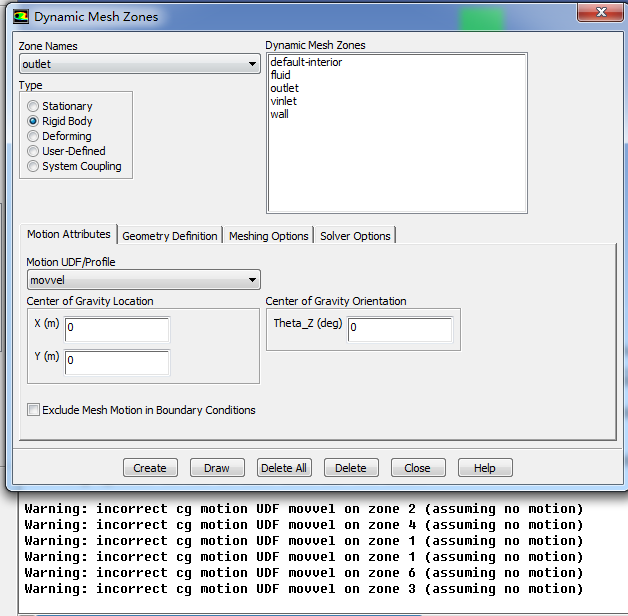Open the Zone Names dropdown showing outlet
The width and height of the screenshot is (628, 616).
140,64
